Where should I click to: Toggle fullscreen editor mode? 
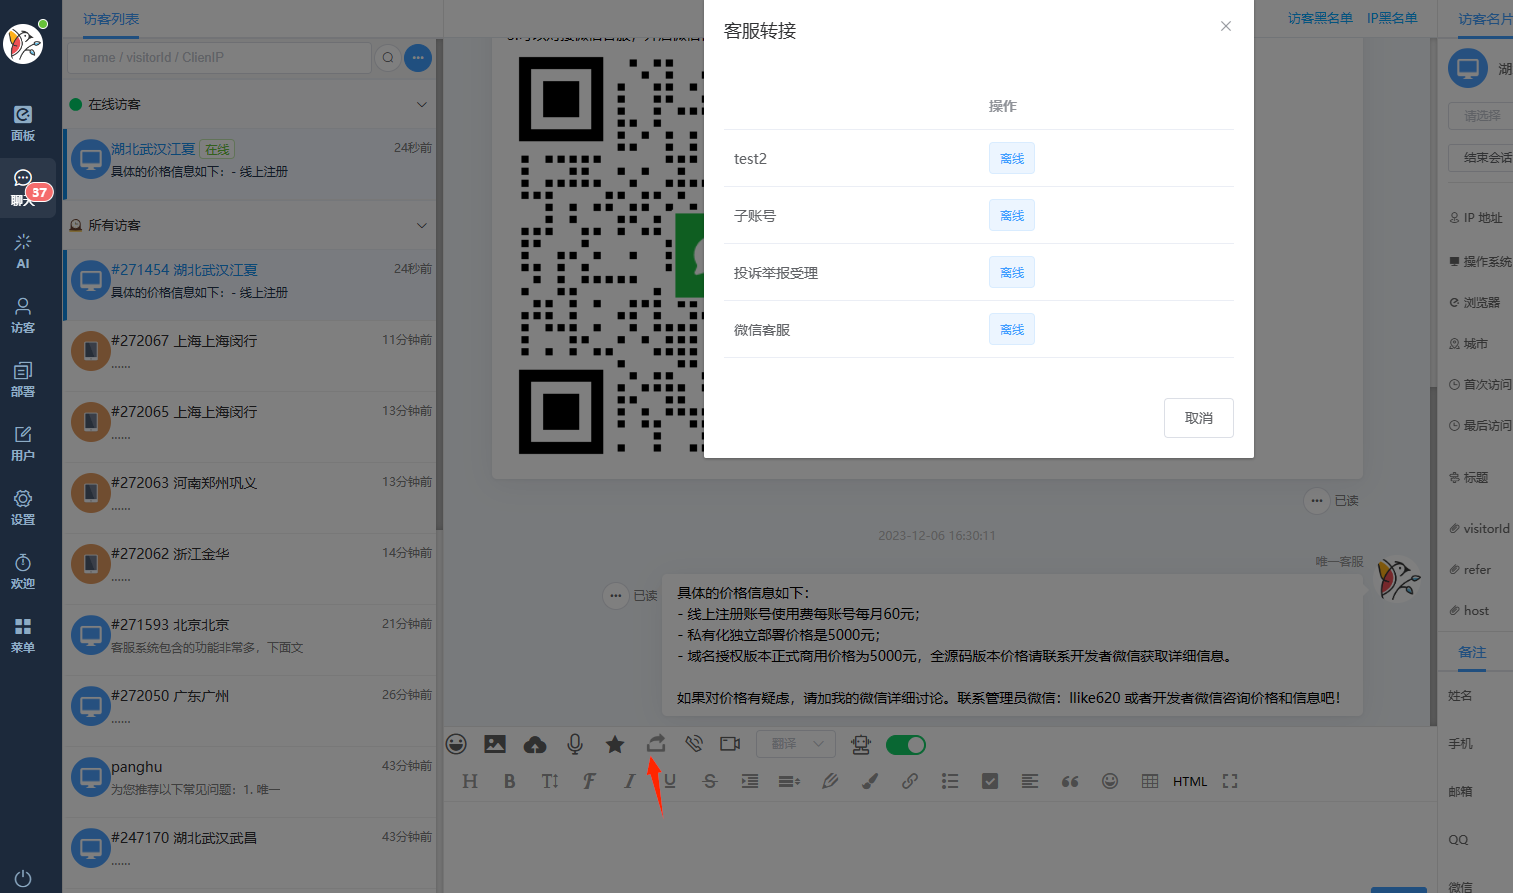1230,781
